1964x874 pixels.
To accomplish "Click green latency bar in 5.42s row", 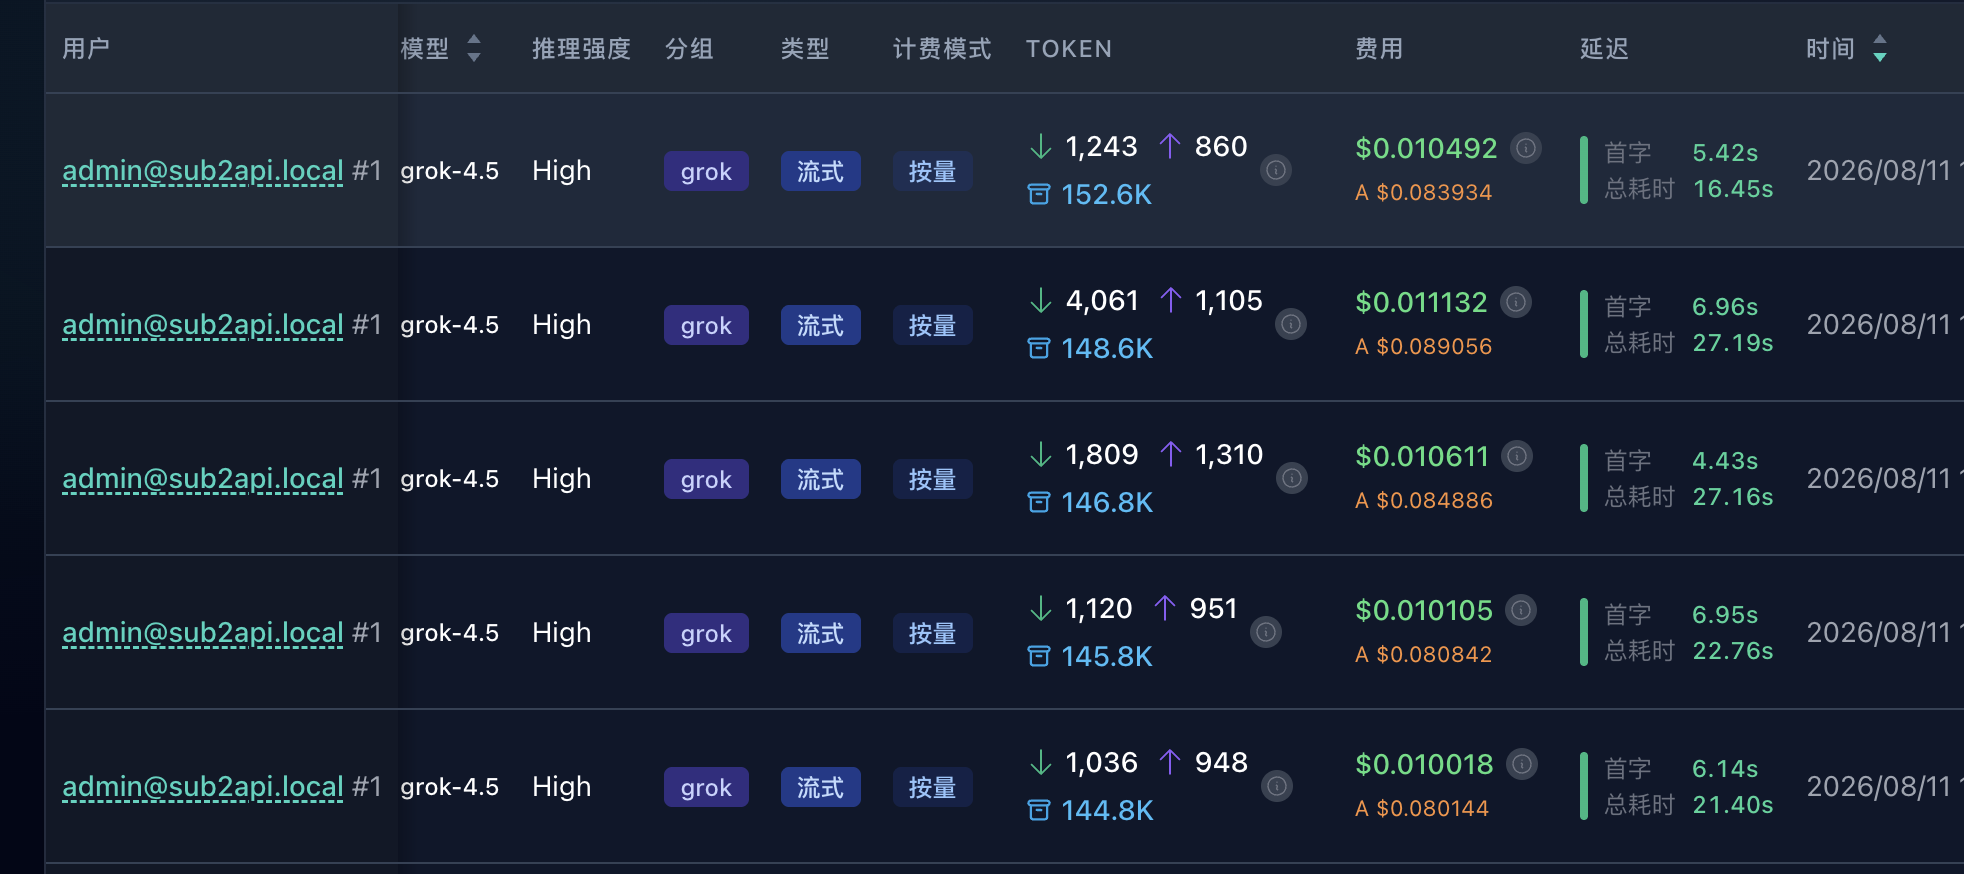I will tap(1584, 170).
